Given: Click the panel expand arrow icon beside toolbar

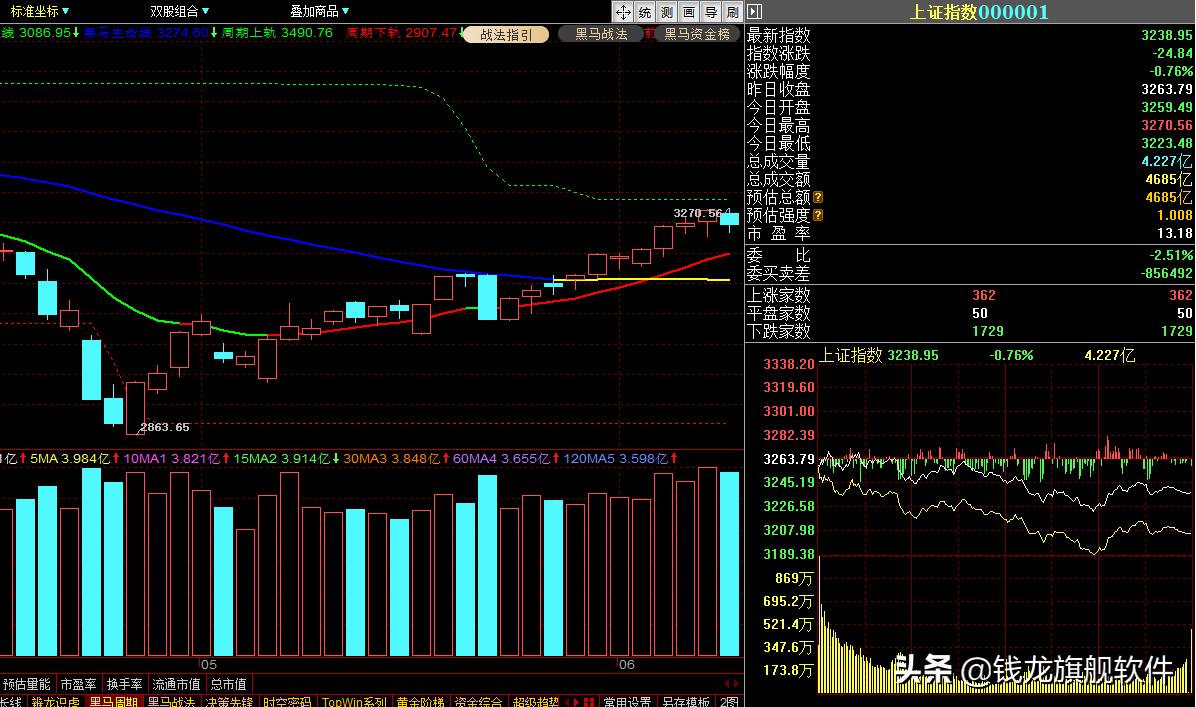Looking at the screenshot, I should [x=752, y=12].
